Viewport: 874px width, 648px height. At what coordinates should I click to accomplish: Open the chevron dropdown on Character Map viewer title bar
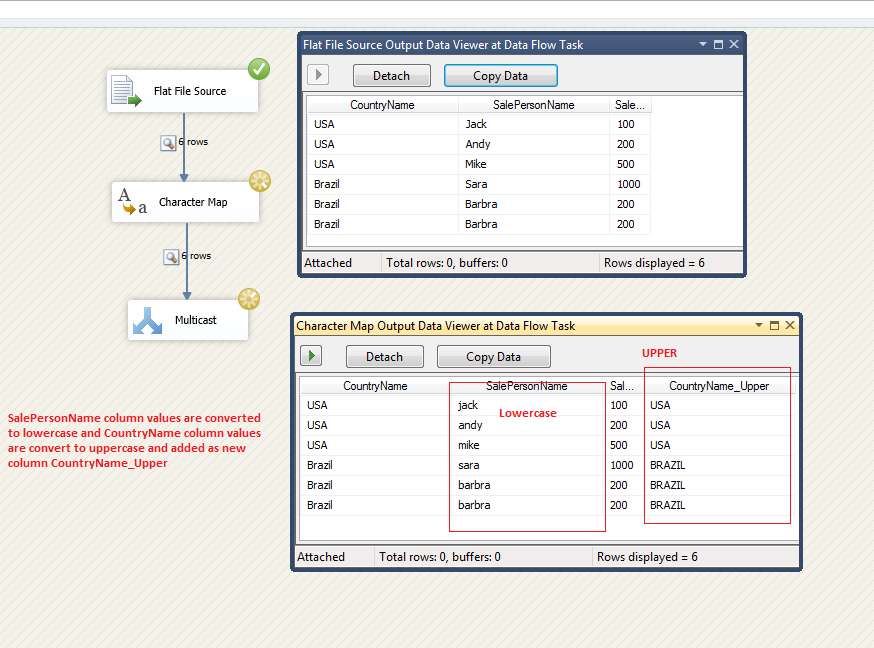759,325
